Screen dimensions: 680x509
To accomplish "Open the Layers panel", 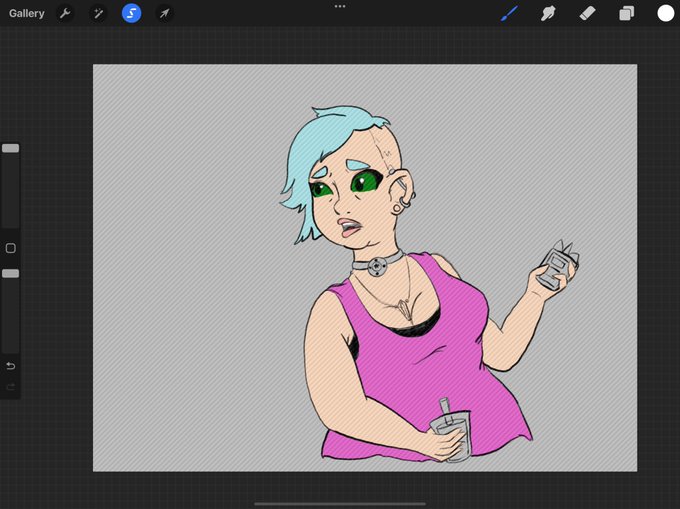I will 626,13.
